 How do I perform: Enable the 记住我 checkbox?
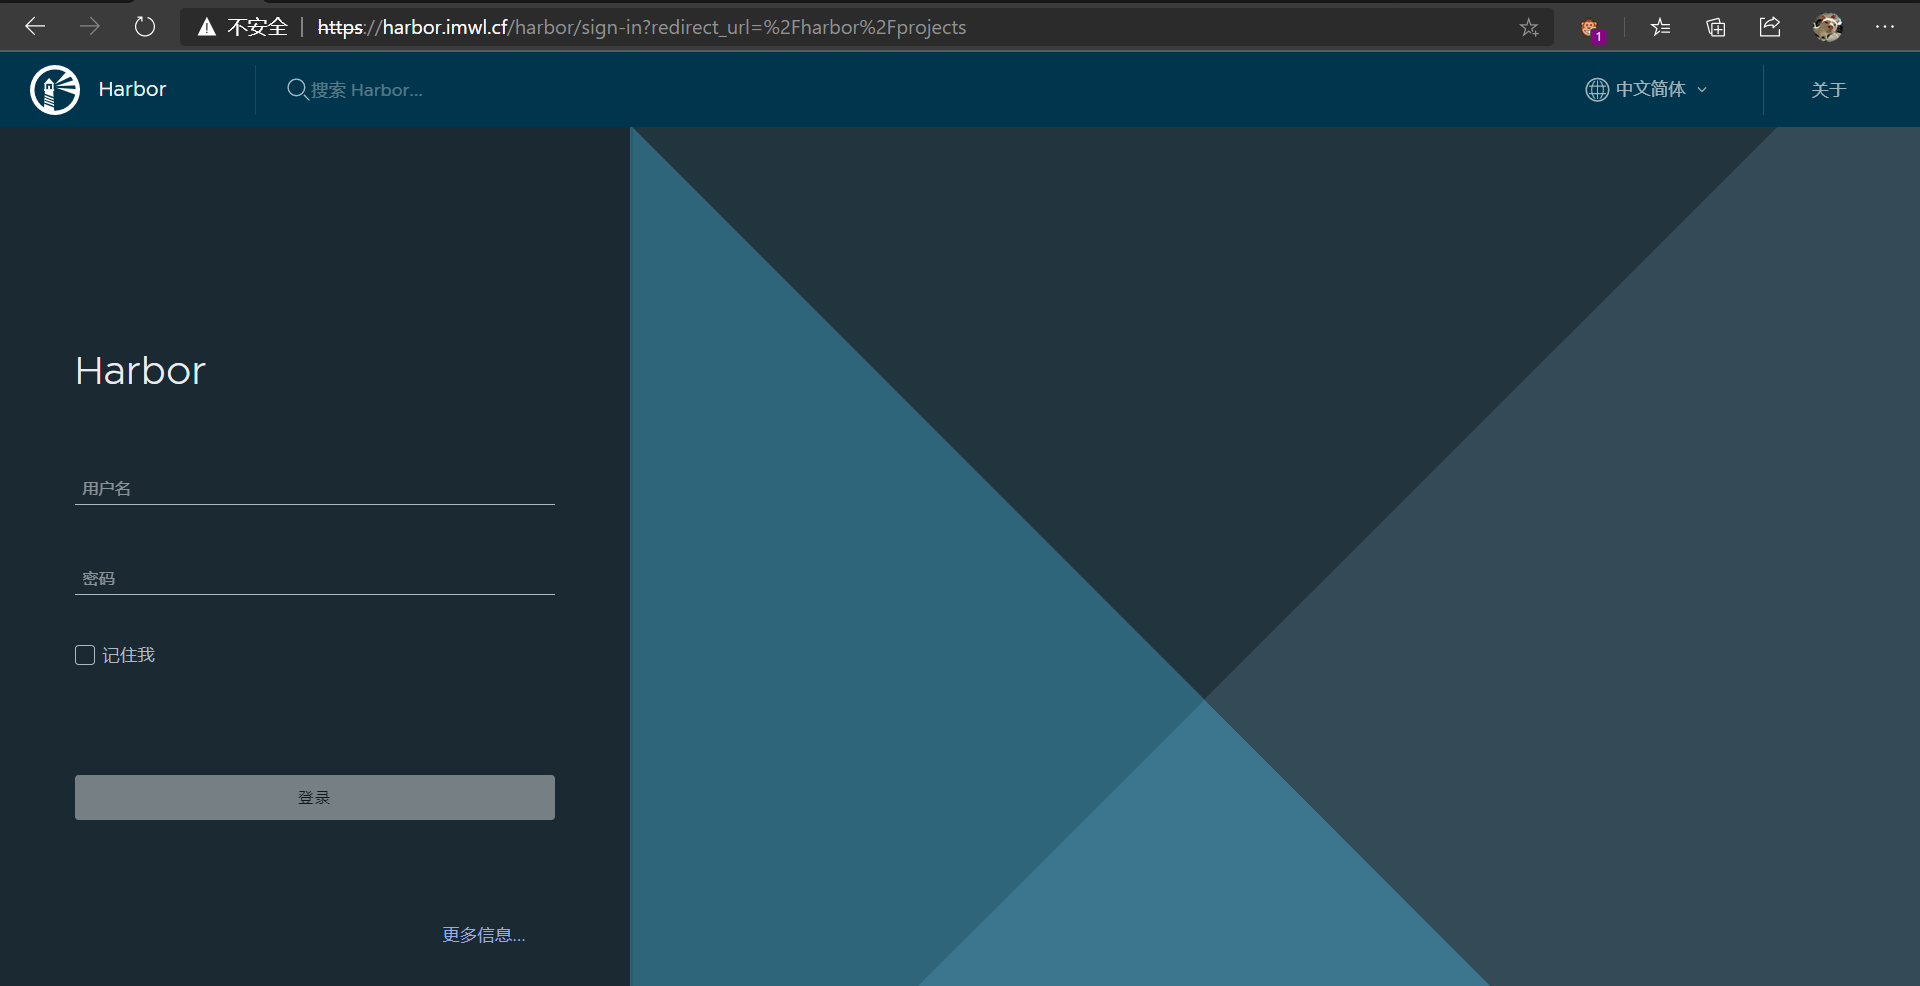85,655
